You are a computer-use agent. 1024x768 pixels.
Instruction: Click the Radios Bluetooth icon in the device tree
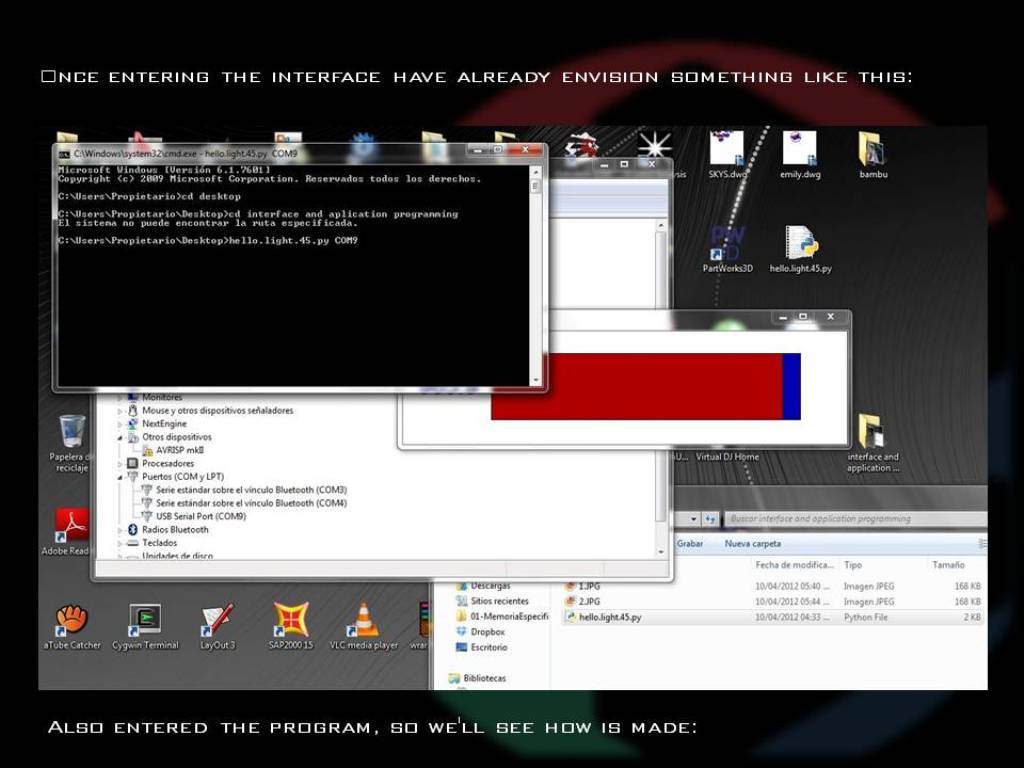(133, 530)
